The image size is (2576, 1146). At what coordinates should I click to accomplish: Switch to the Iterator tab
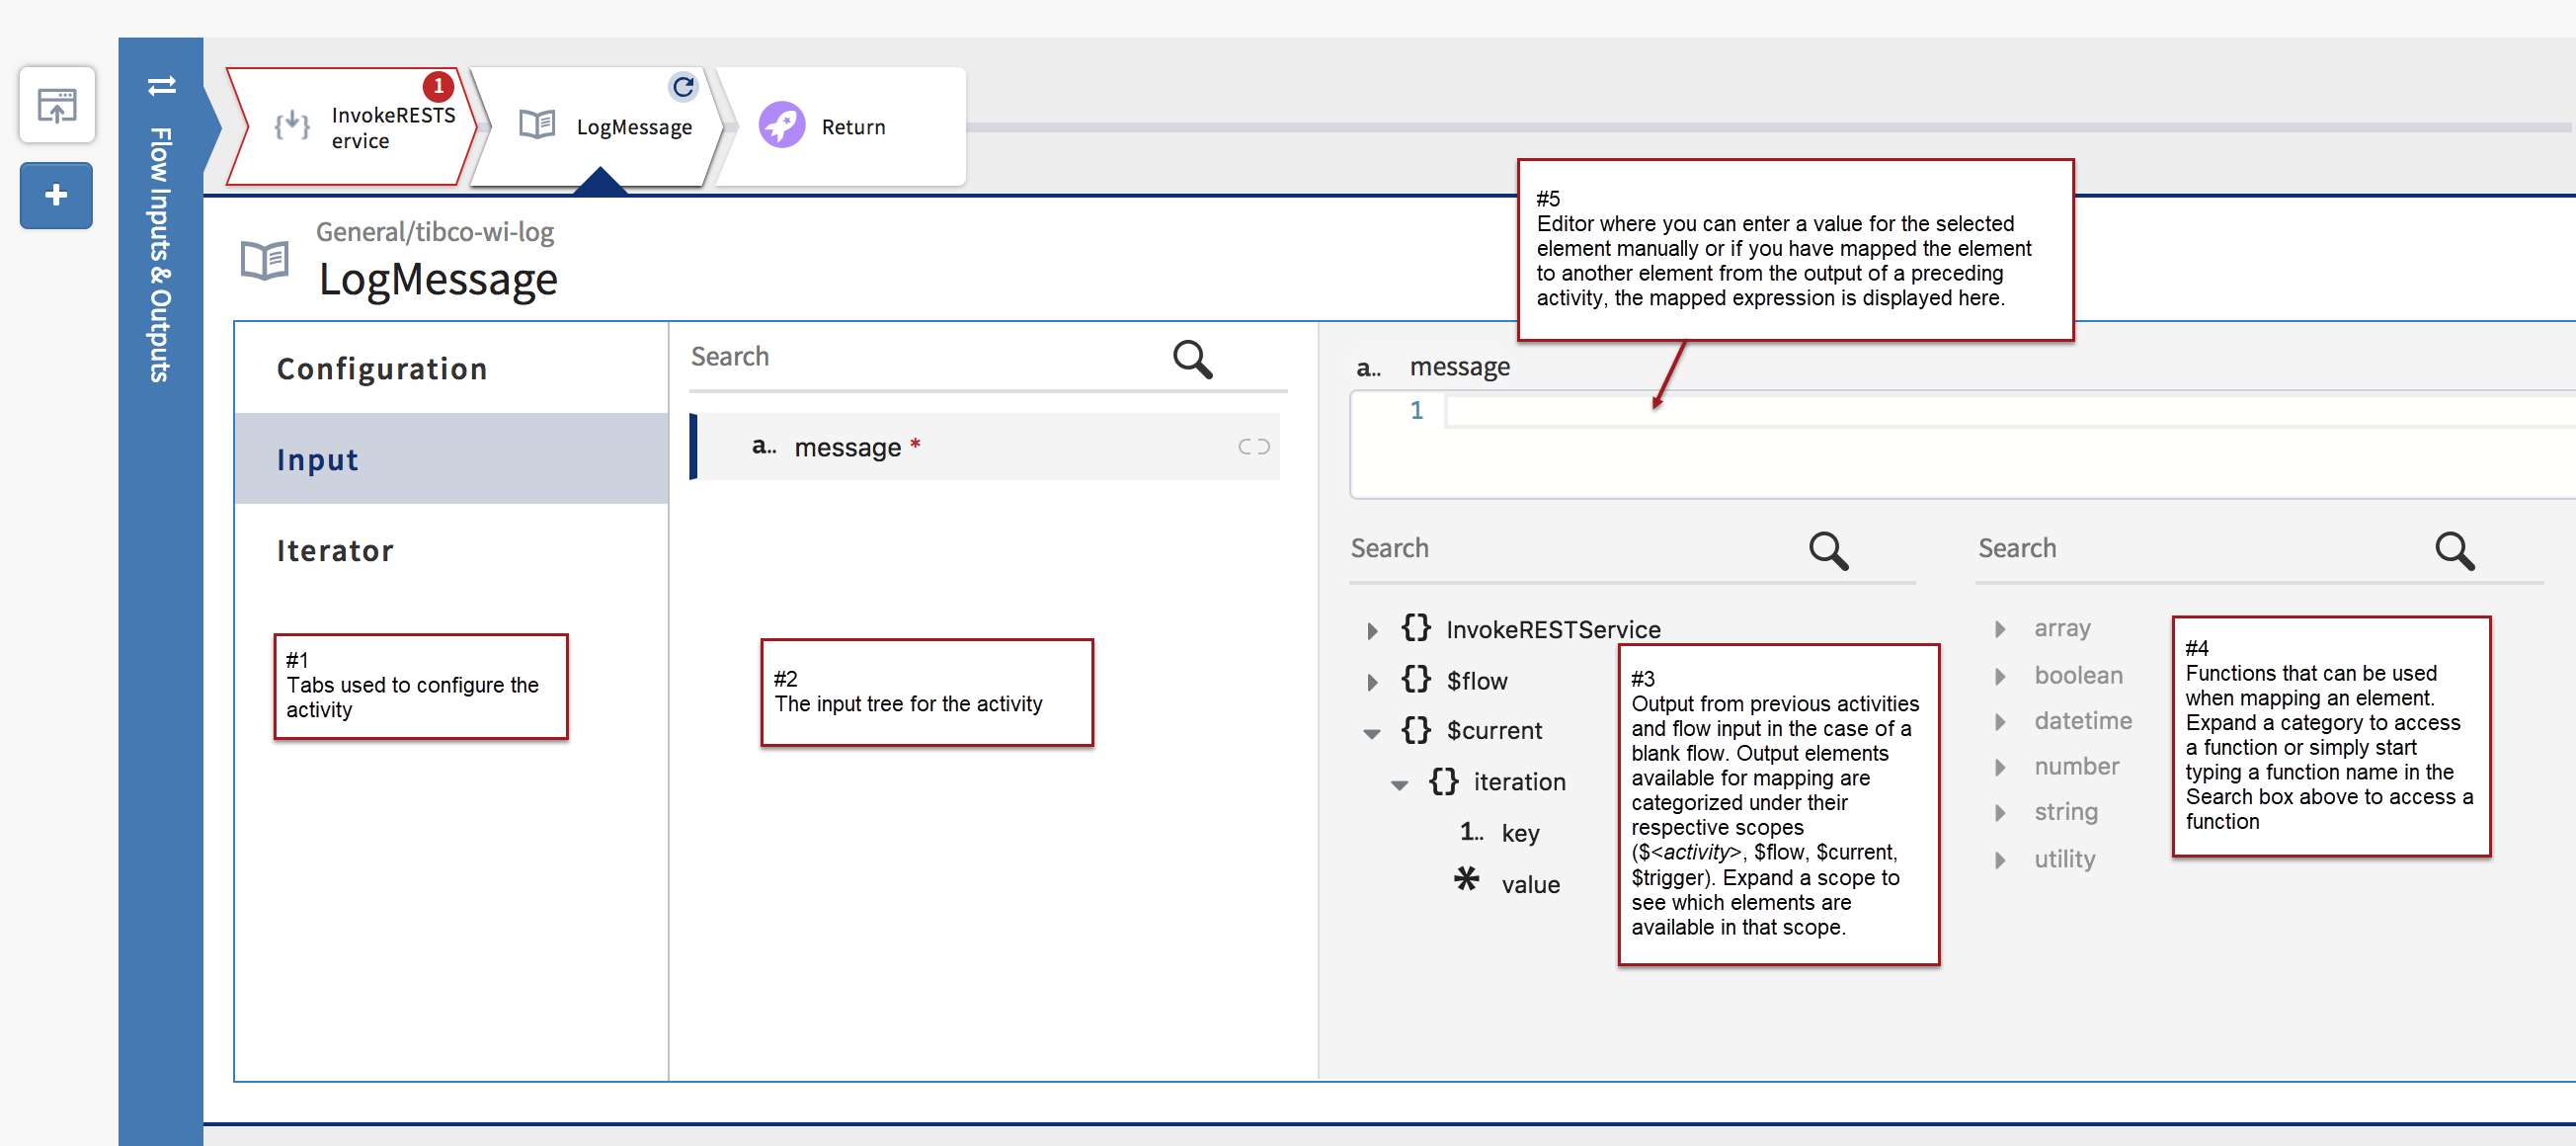[335, 550]
